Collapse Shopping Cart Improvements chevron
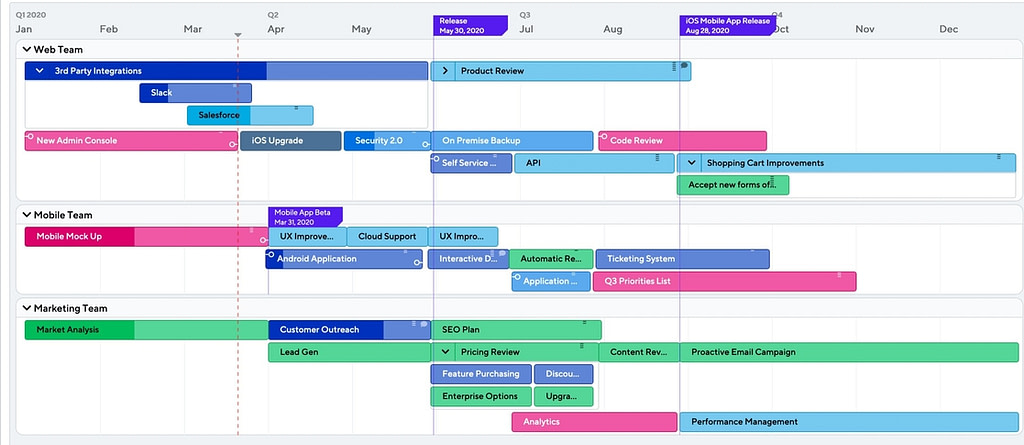The width and height of the screenshot is (1024, 445). (692, 163)
